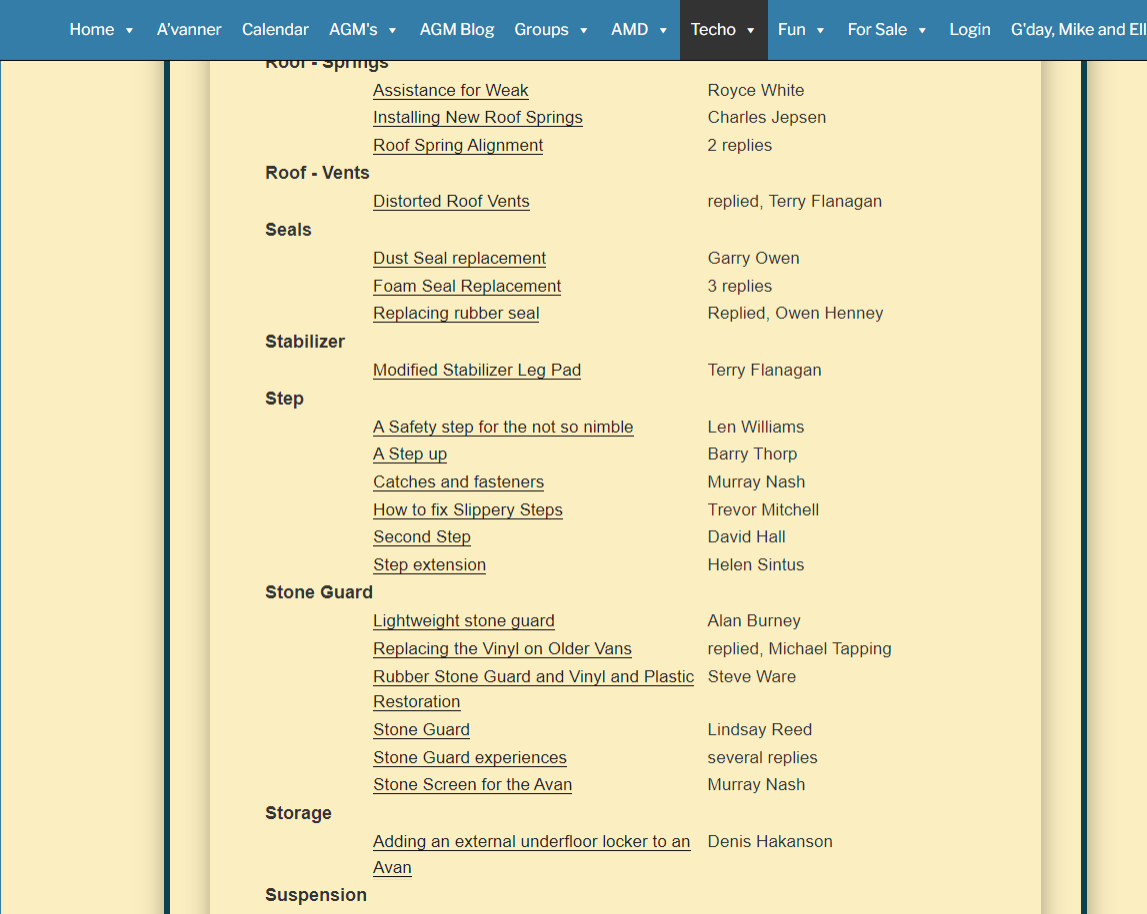The image size is (1147, 914).
Task: Click the author name Charles Jepsen
Action: [x=767, y=117]
